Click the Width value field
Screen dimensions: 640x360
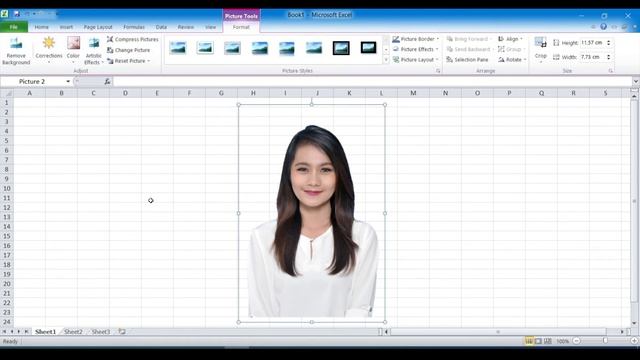pyautogui.click(x=592, y=57)
